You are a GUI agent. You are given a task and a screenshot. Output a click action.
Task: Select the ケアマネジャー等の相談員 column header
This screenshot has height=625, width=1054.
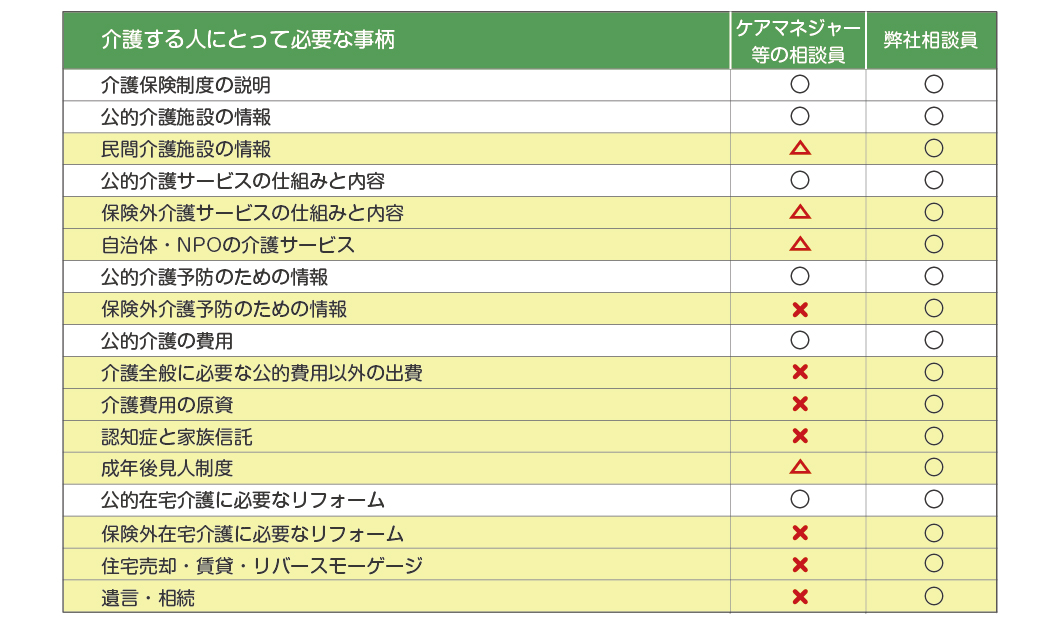[x=798, y=40]
